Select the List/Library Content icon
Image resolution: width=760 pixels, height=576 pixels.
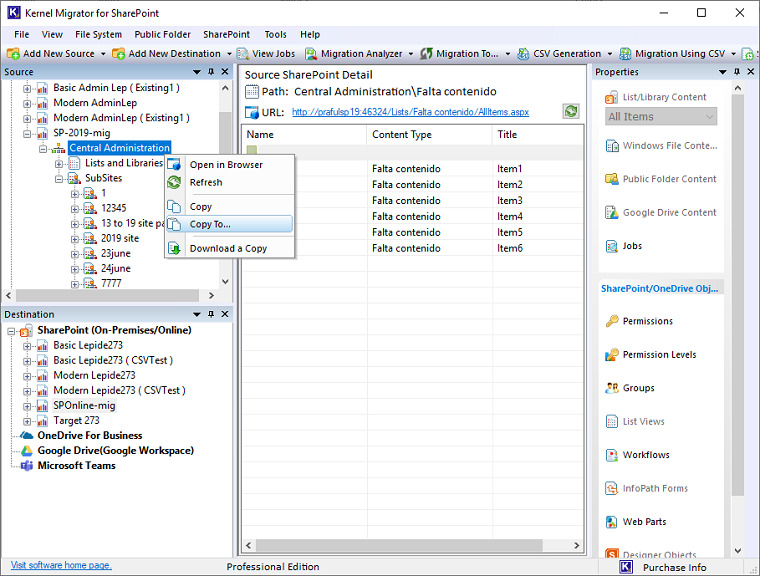612,97
